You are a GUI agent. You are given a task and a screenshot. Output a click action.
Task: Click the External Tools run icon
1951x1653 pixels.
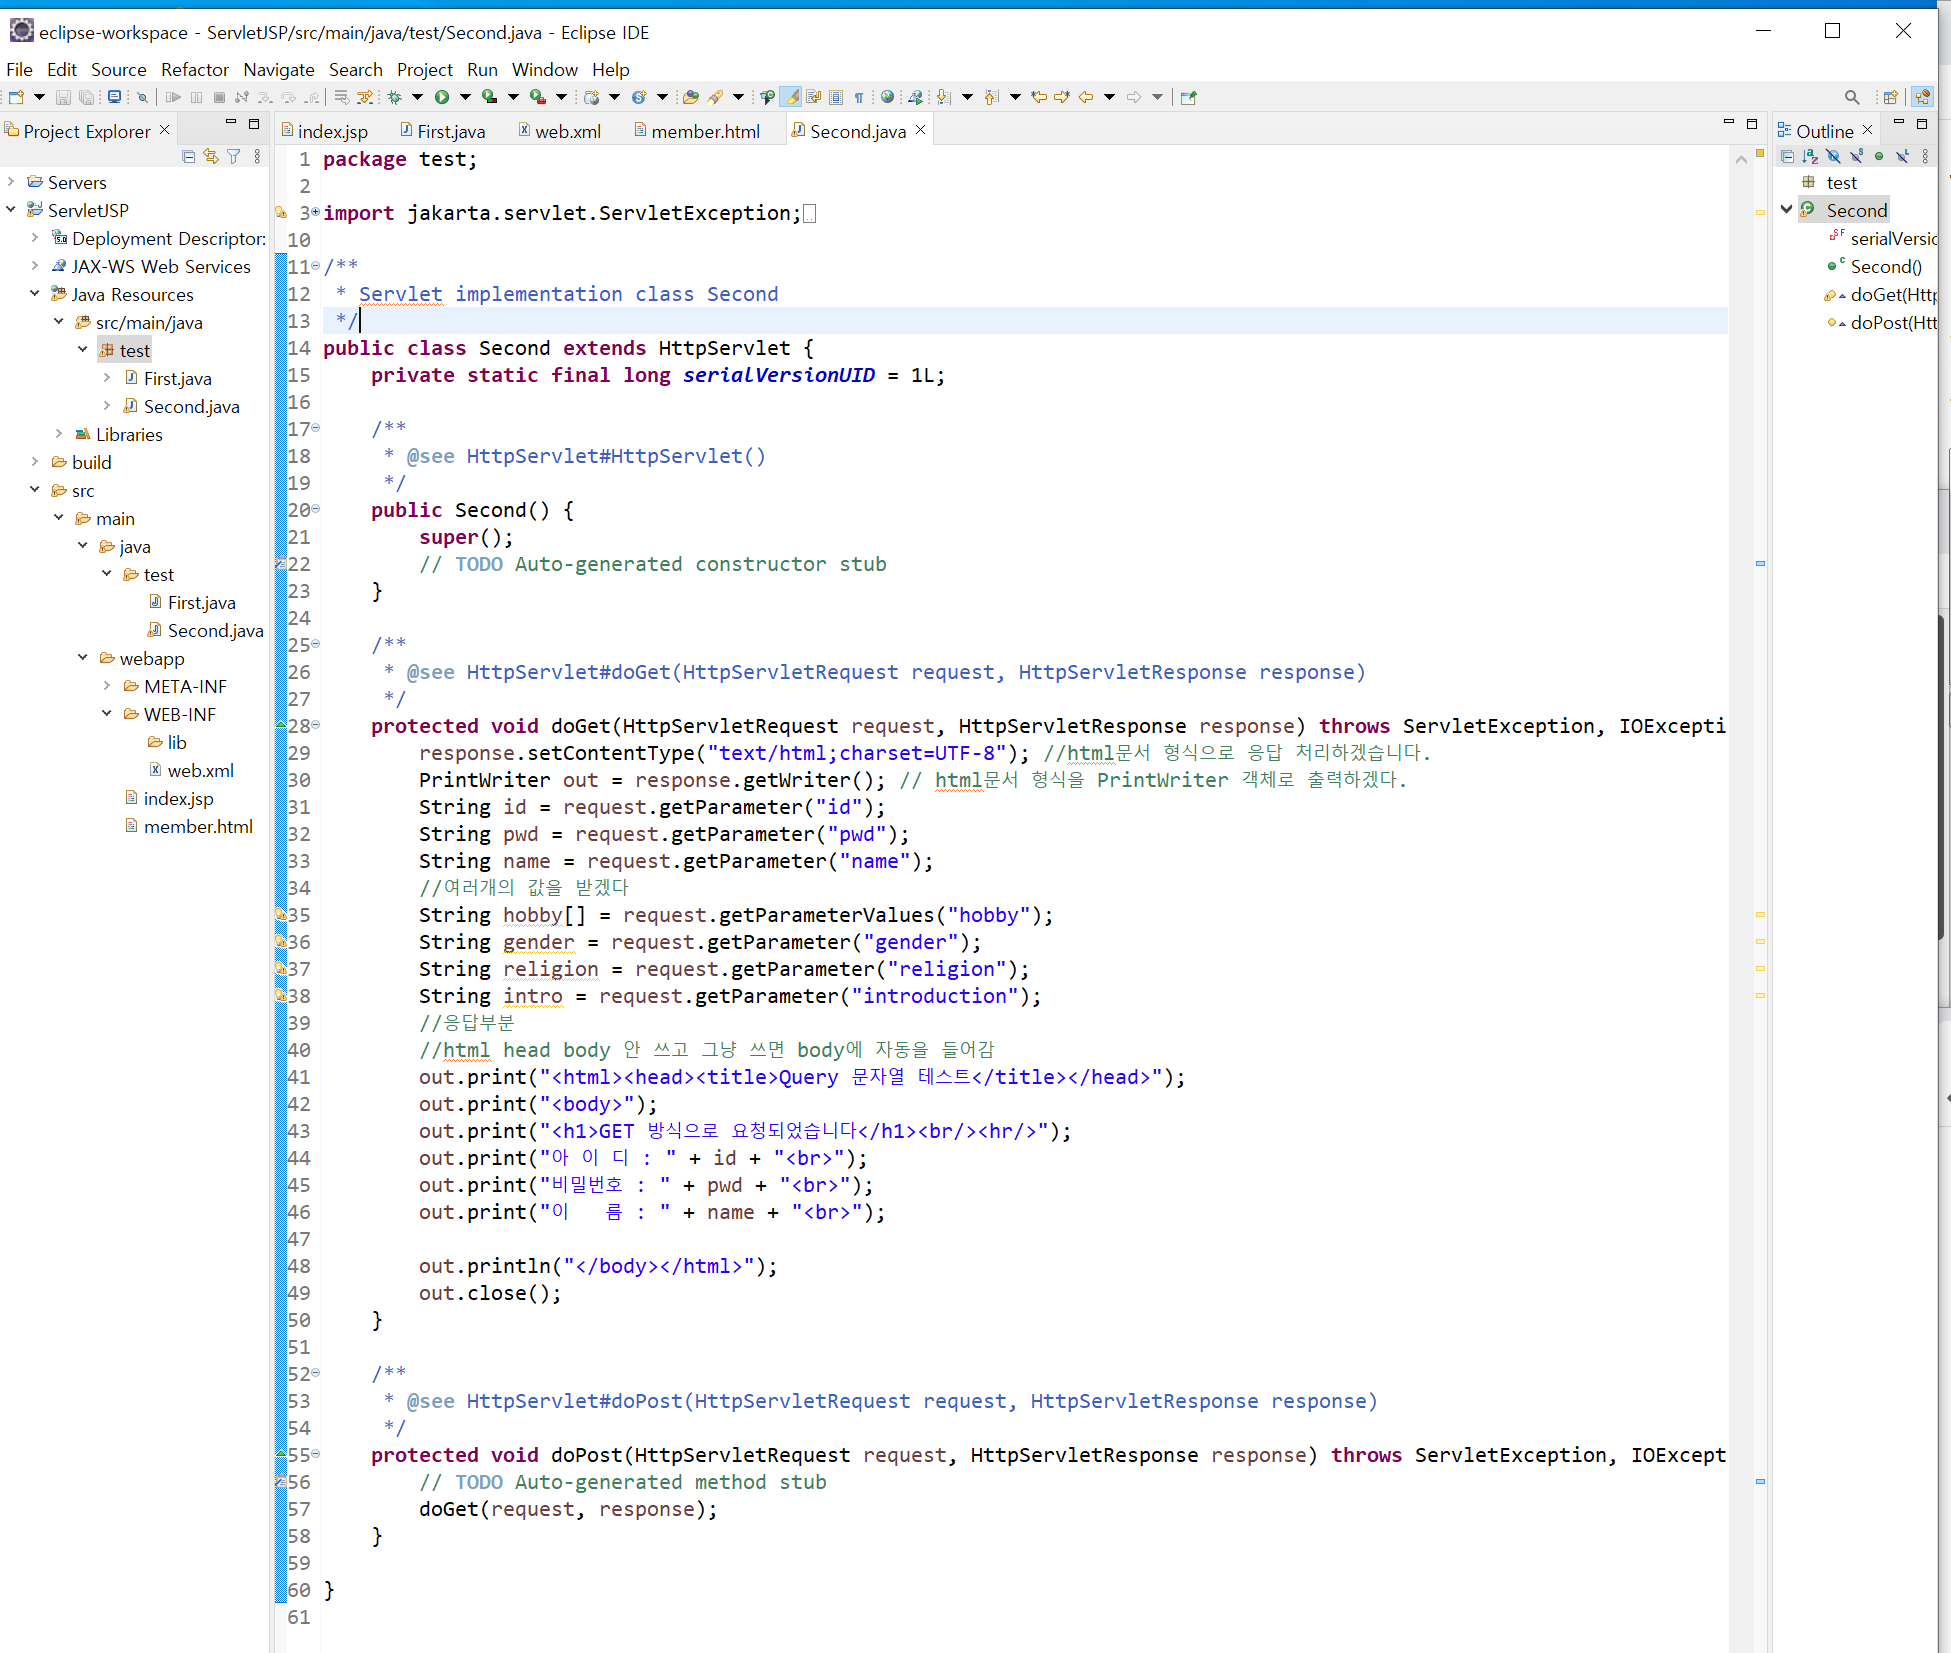pos(537,97)
